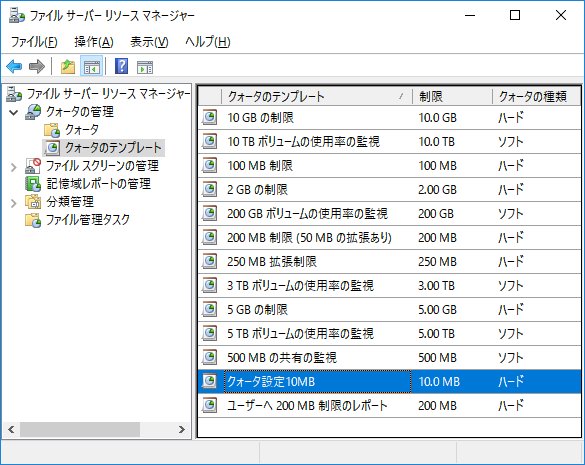Select 5 TB ボリュームの使用率の監視 template
The width and height of the screenshot is (585, 465).
coord(300,333)
